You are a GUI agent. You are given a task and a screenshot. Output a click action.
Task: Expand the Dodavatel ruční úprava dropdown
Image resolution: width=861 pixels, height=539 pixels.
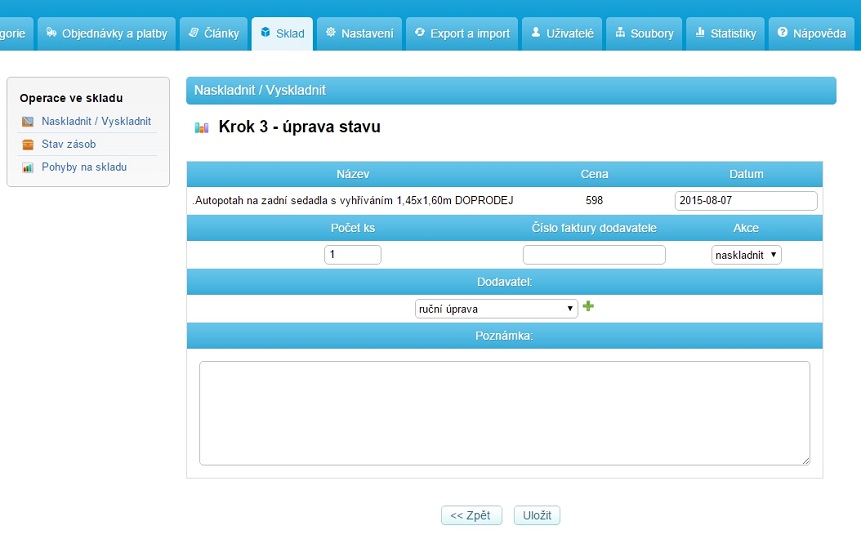tap(496, 309)
